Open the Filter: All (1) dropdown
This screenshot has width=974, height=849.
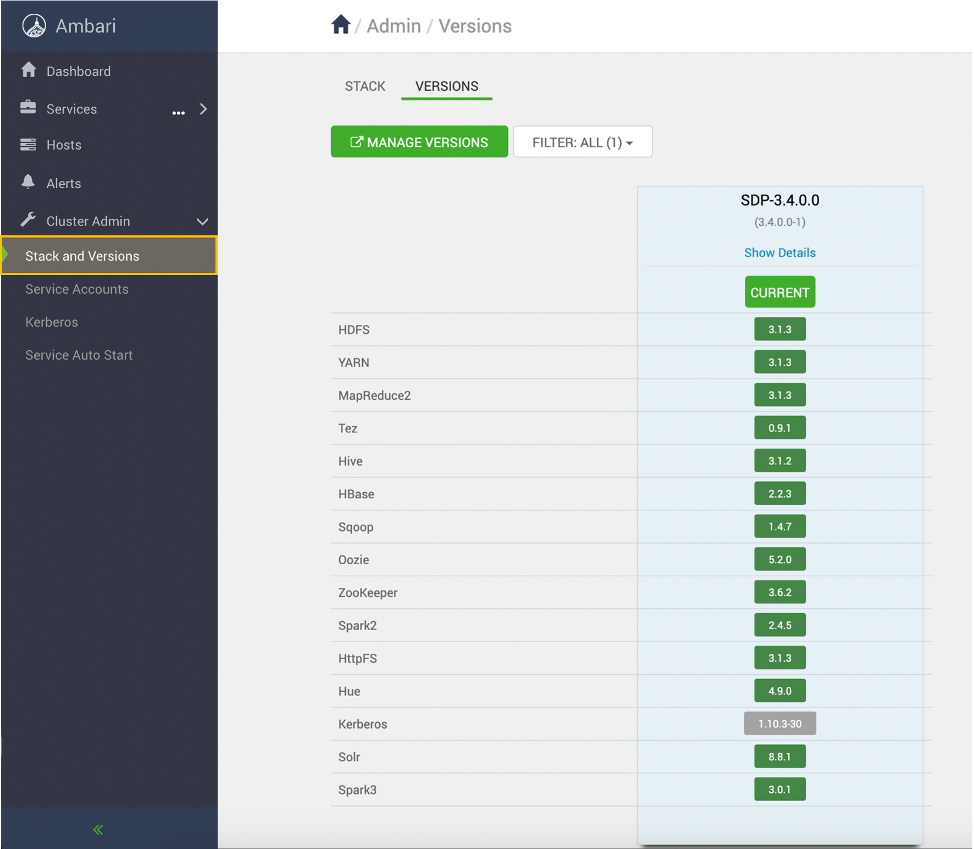pyautogui.click(x=583, y=142)
